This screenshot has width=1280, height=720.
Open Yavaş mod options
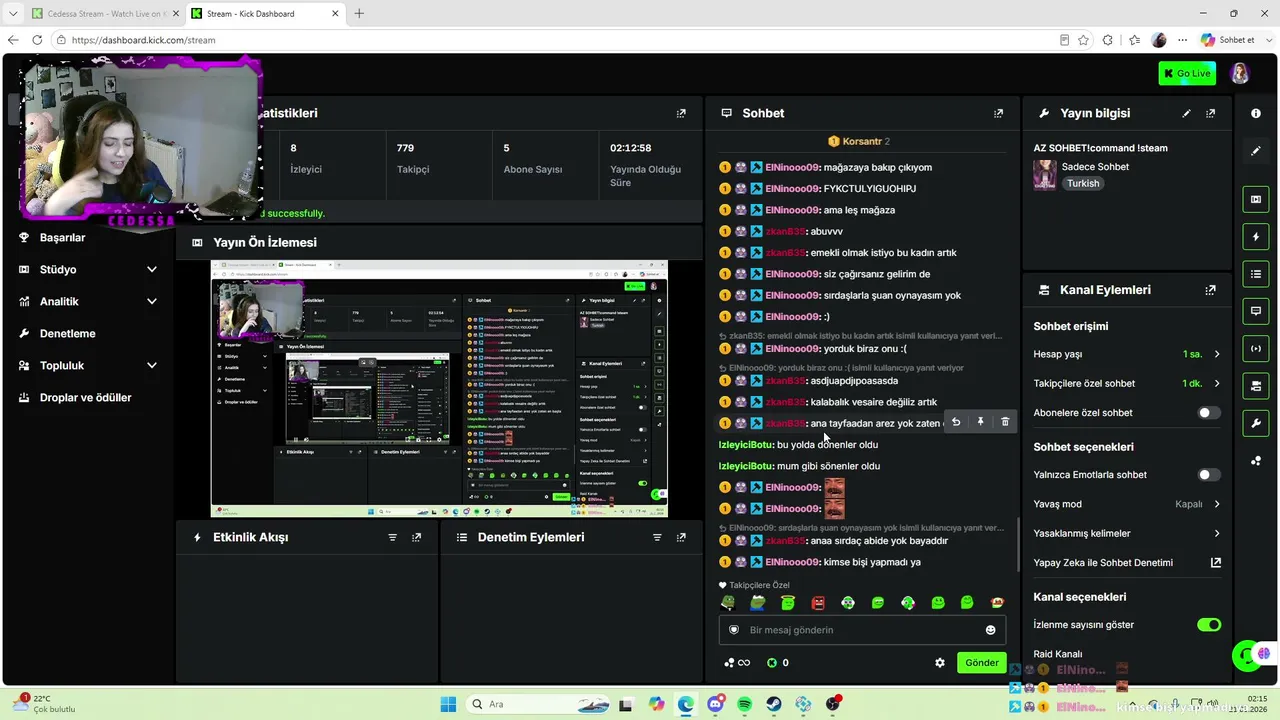(1127, 504)
